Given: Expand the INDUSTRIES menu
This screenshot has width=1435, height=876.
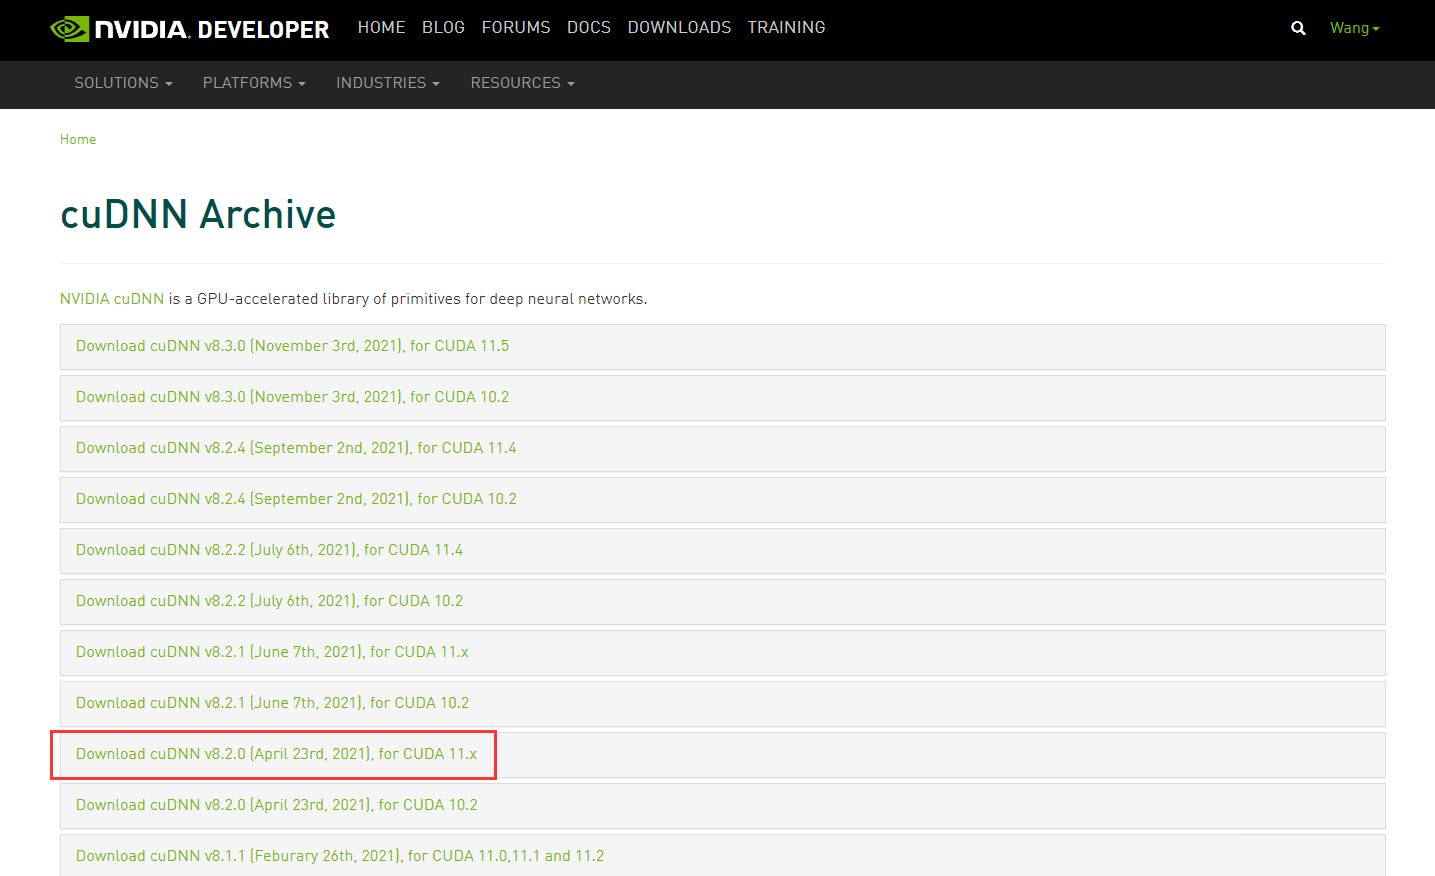Looking at the screenshot, I should tap(388, 83).
